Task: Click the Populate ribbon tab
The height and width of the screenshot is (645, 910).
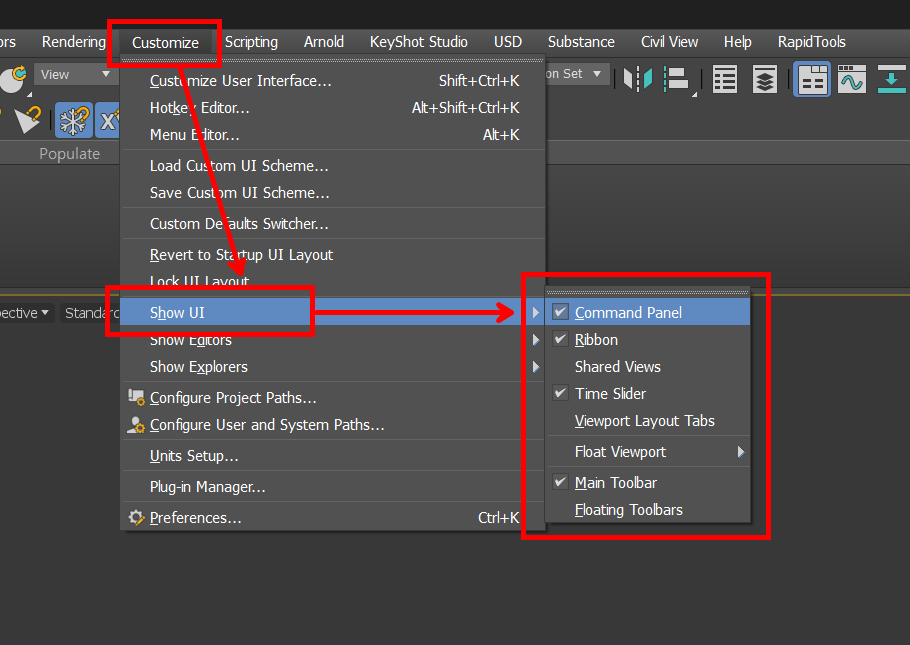Action: coord(70,153)
